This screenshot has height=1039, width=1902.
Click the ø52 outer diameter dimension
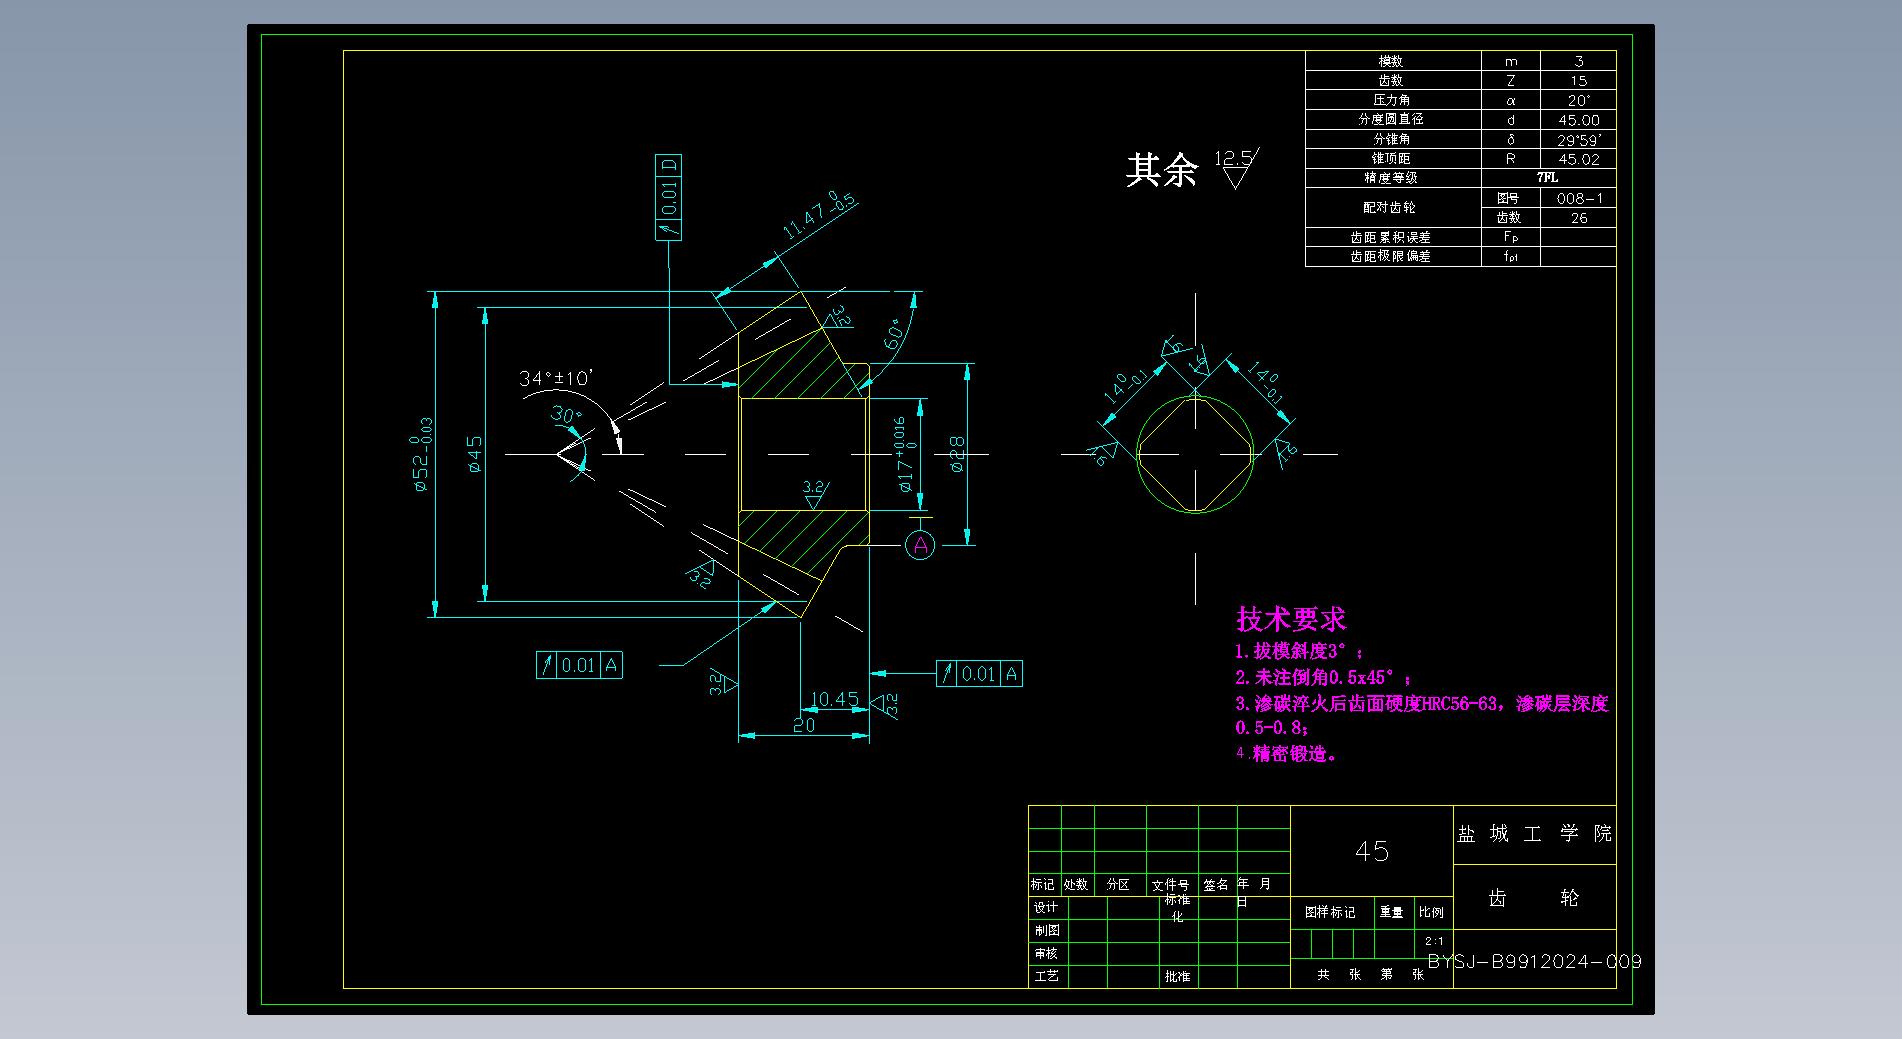pos(421,455)
